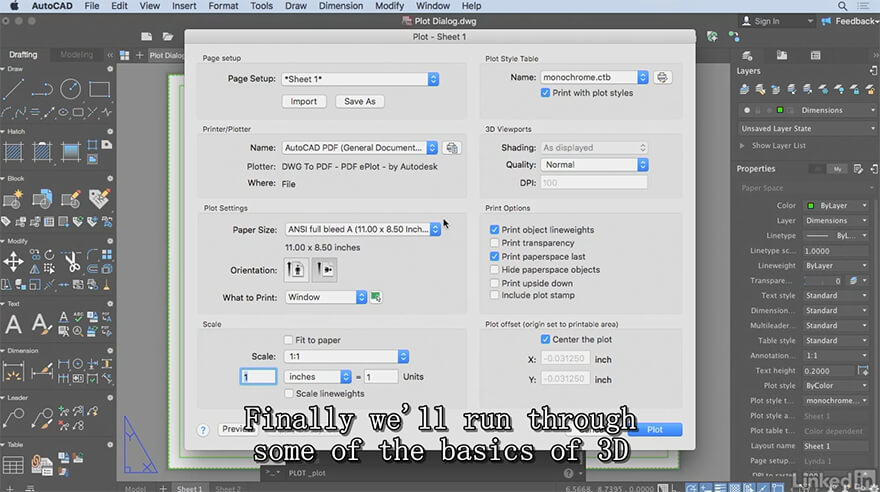Select the Rectangle tool in Draw panel
Image resolution: width=880 pixels, height=492 pixels.
pos(99,89)
